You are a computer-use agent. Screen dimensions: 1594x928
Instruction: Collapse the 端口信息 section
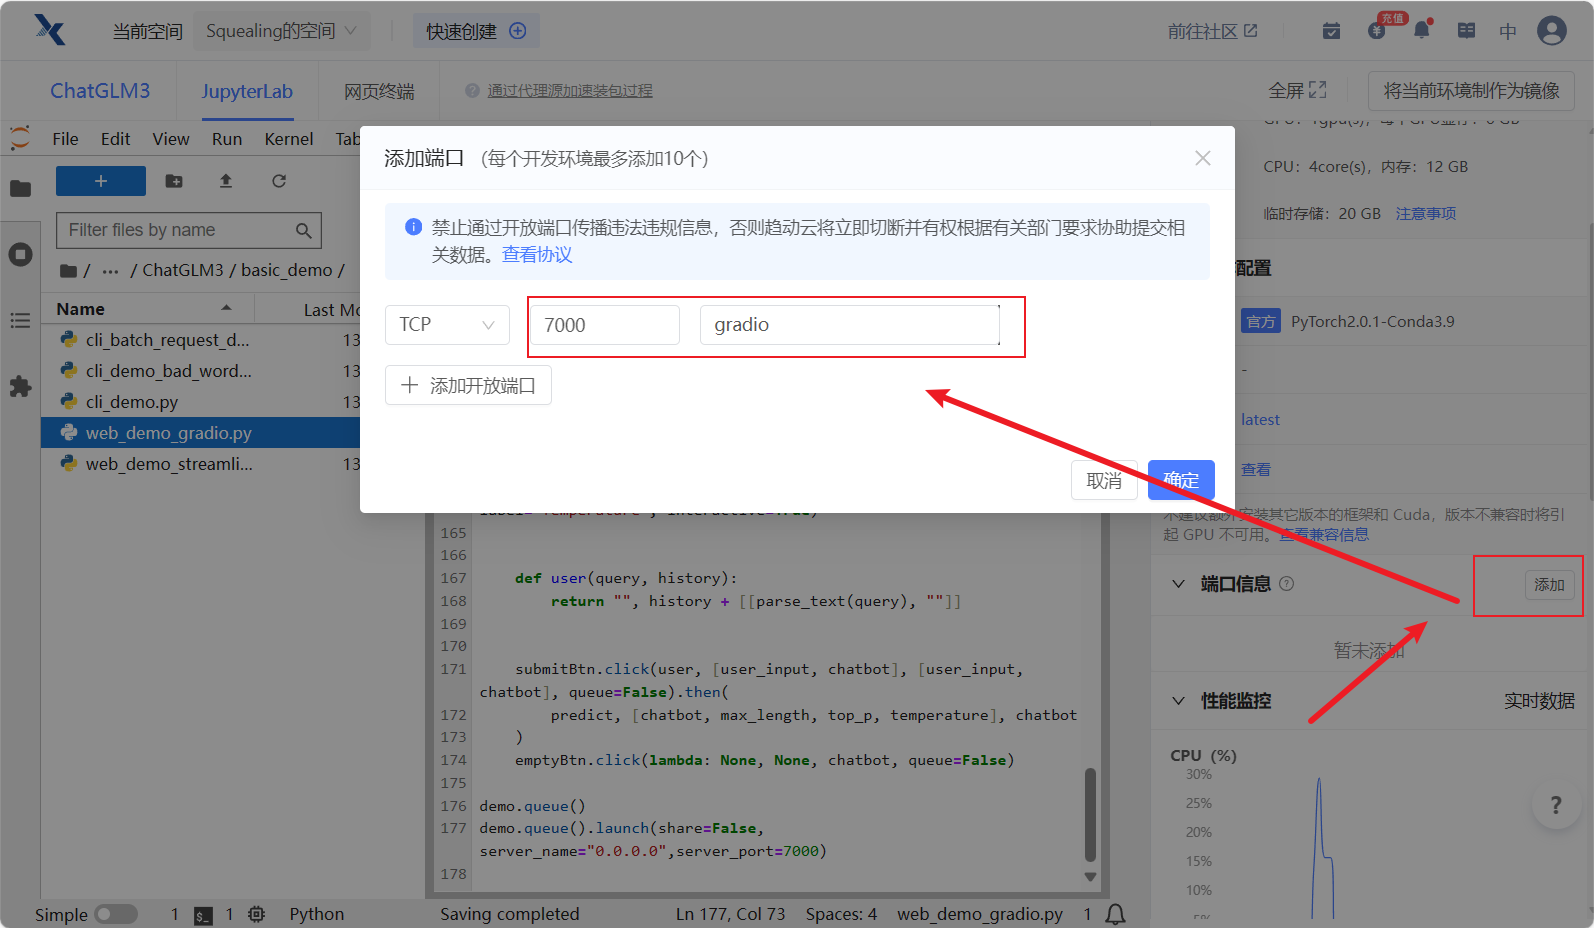1178,584
